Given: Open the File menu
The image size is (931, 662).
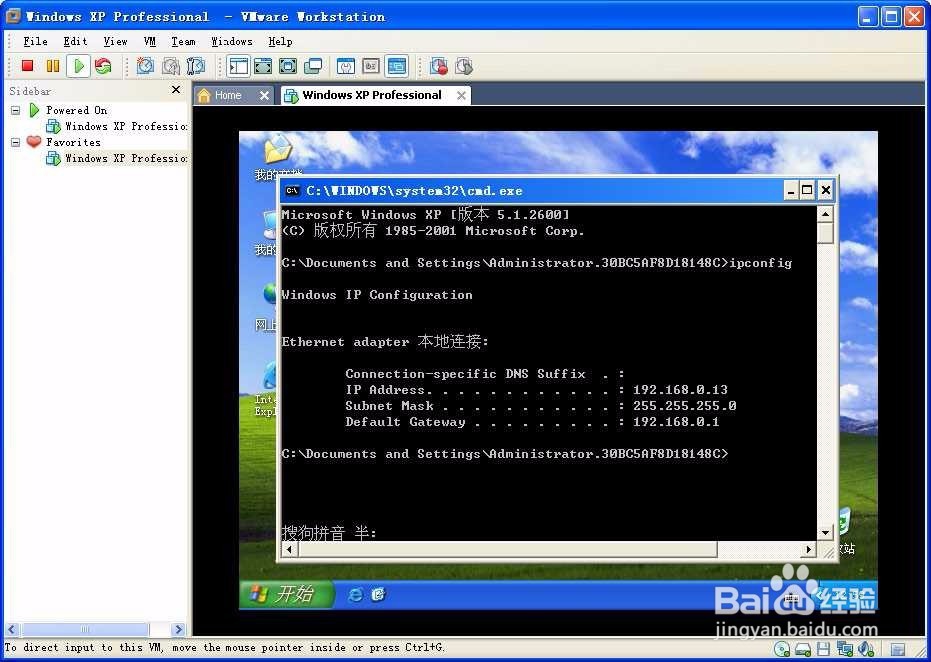Looking at the screenshot, I should tap(35, 41).
